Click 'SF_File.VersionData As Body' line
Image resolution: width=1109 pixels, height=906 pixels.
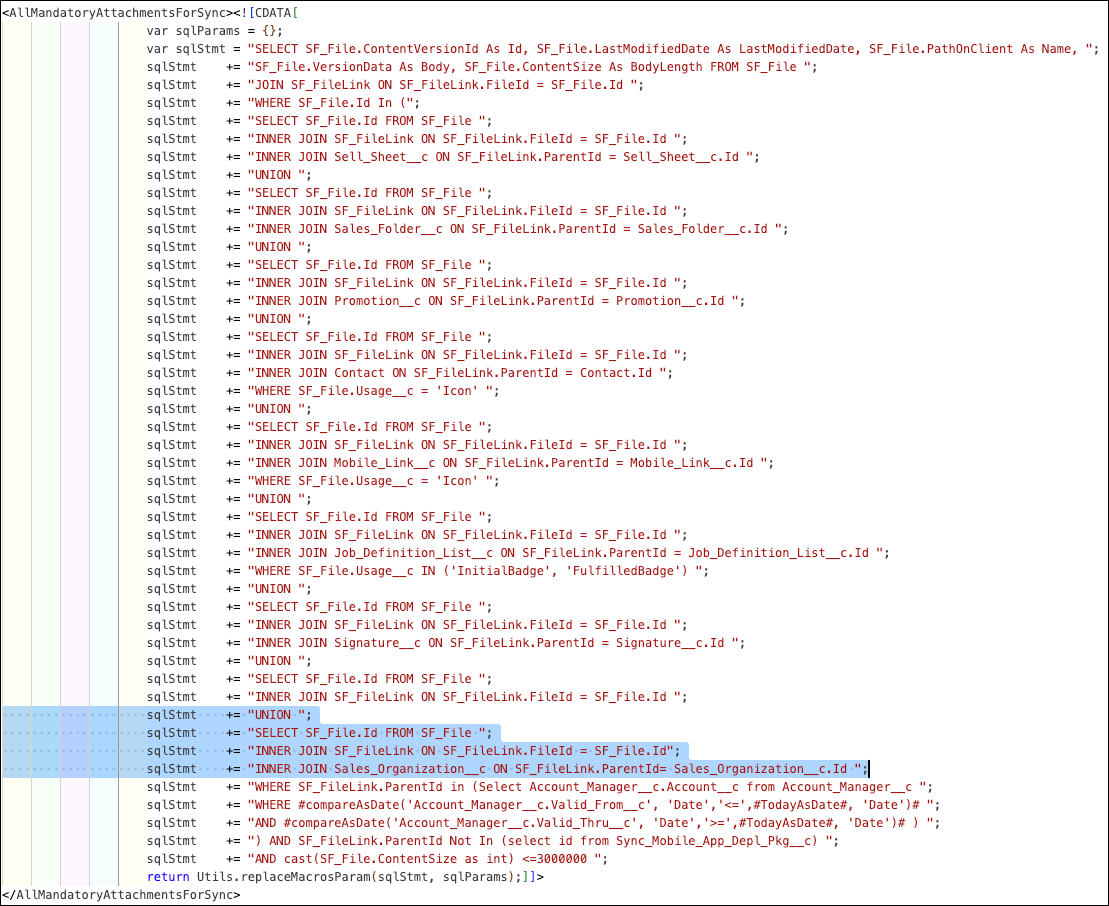point(482,67)
